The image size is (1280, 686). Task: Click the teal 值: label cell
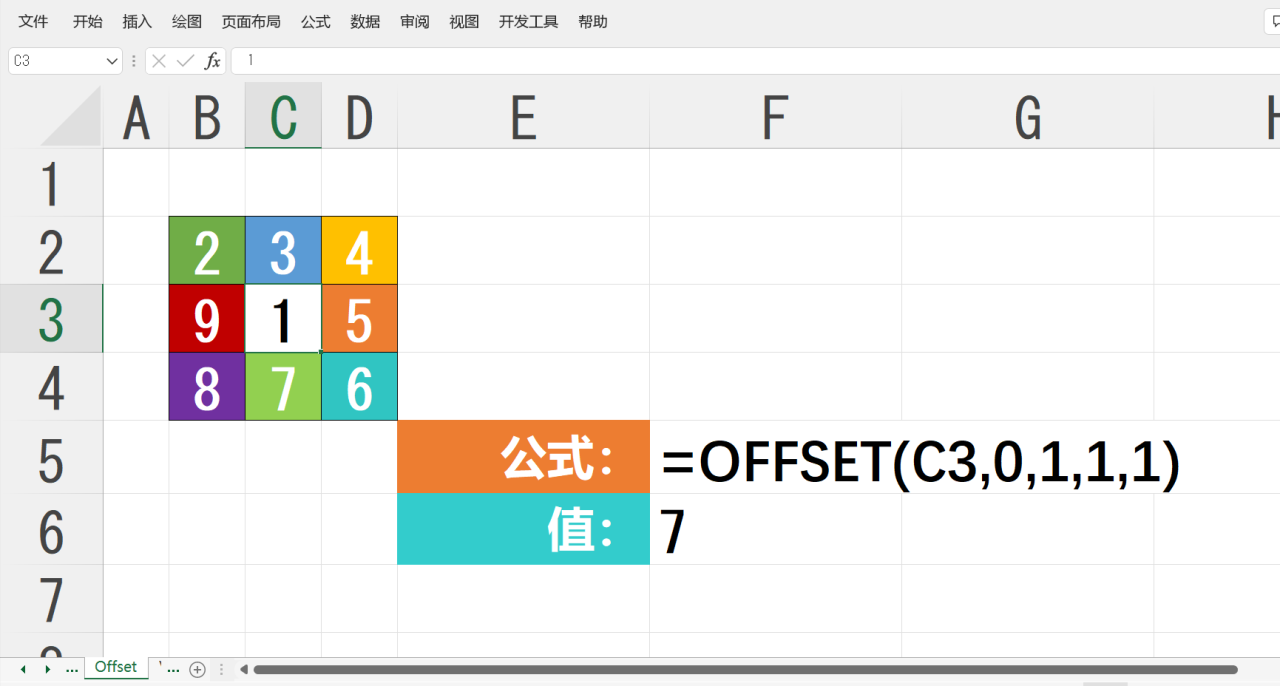(x=523, y=529)
